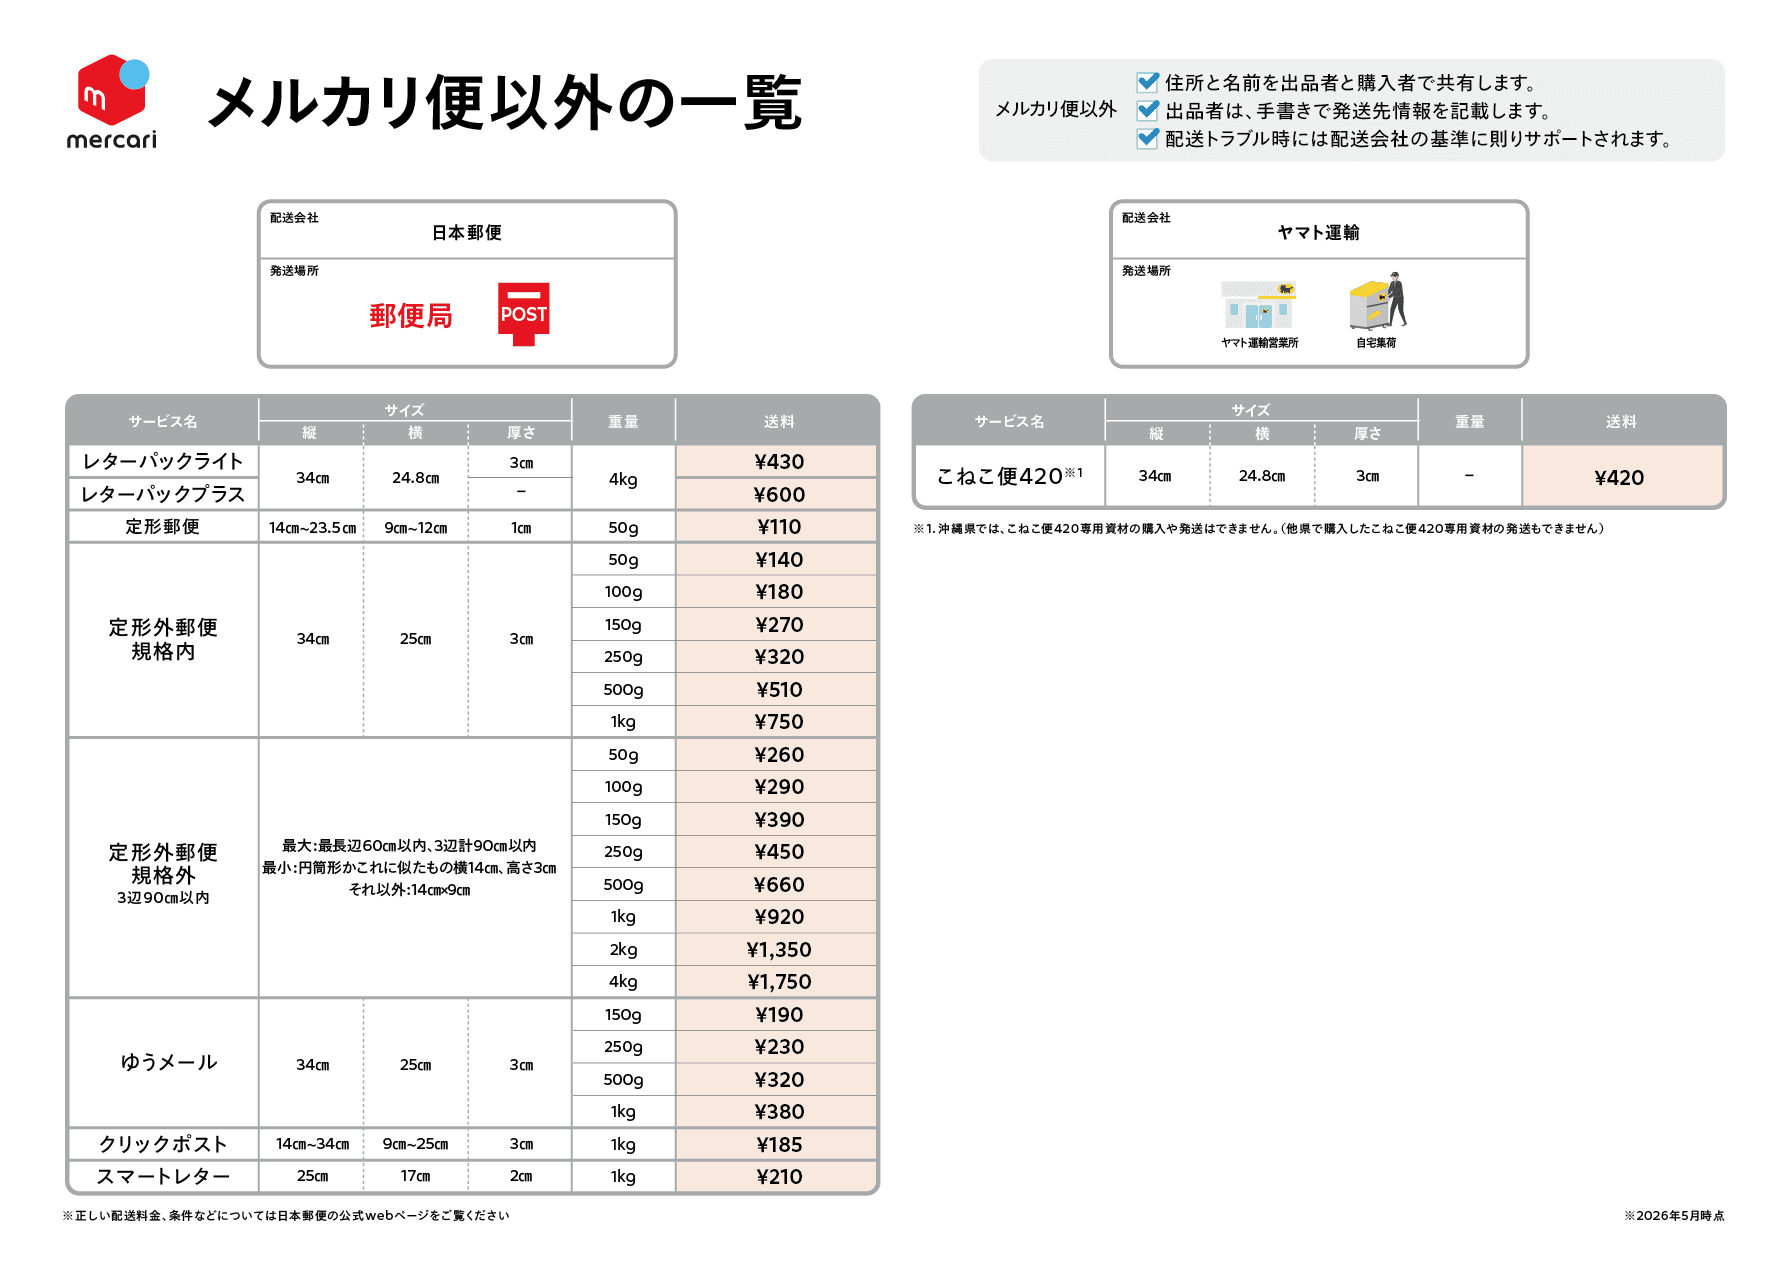Viewport: 1790px width, 1277px height.
Task: Click the ¥510 shipping fee
Action: coord(779,690)
